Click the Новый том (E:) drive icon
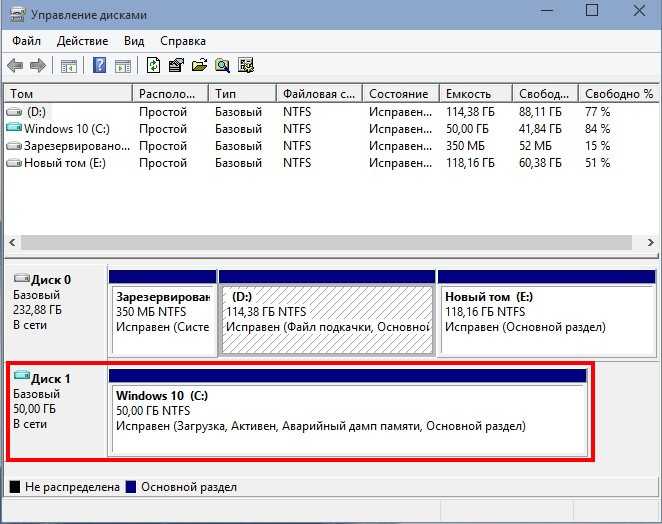 14,163
